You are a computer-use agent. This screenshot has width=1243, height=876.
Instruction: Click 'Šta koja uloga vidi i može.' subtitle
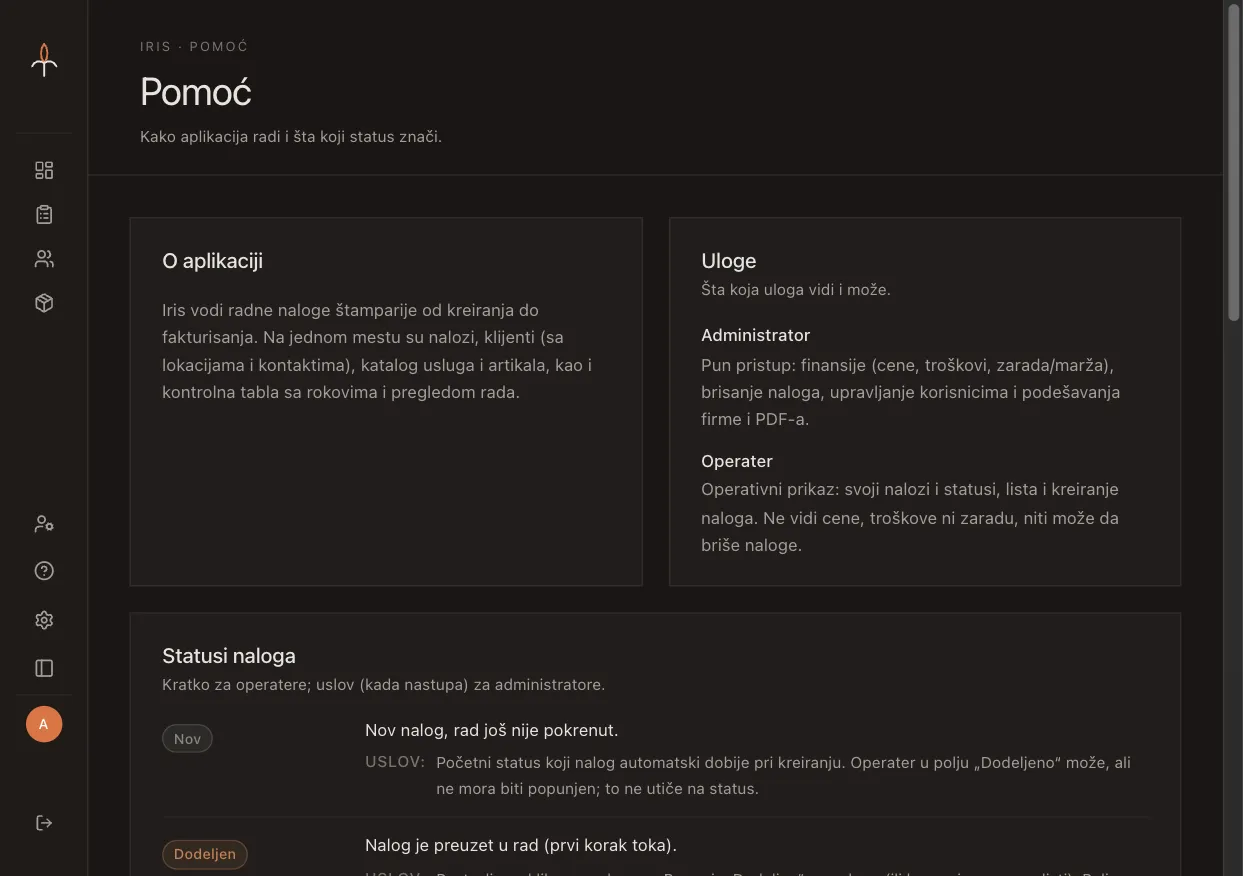[796, 290]
